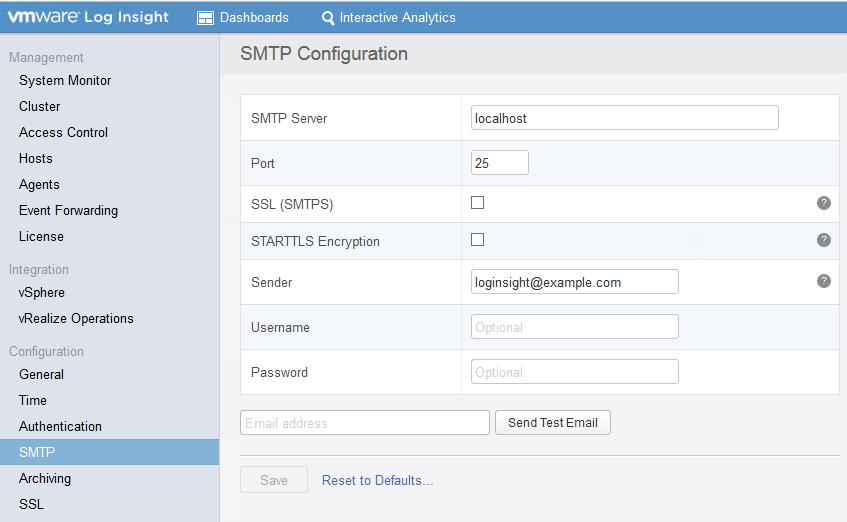
Task: Click the Sender label text
Action: point(271,282)
